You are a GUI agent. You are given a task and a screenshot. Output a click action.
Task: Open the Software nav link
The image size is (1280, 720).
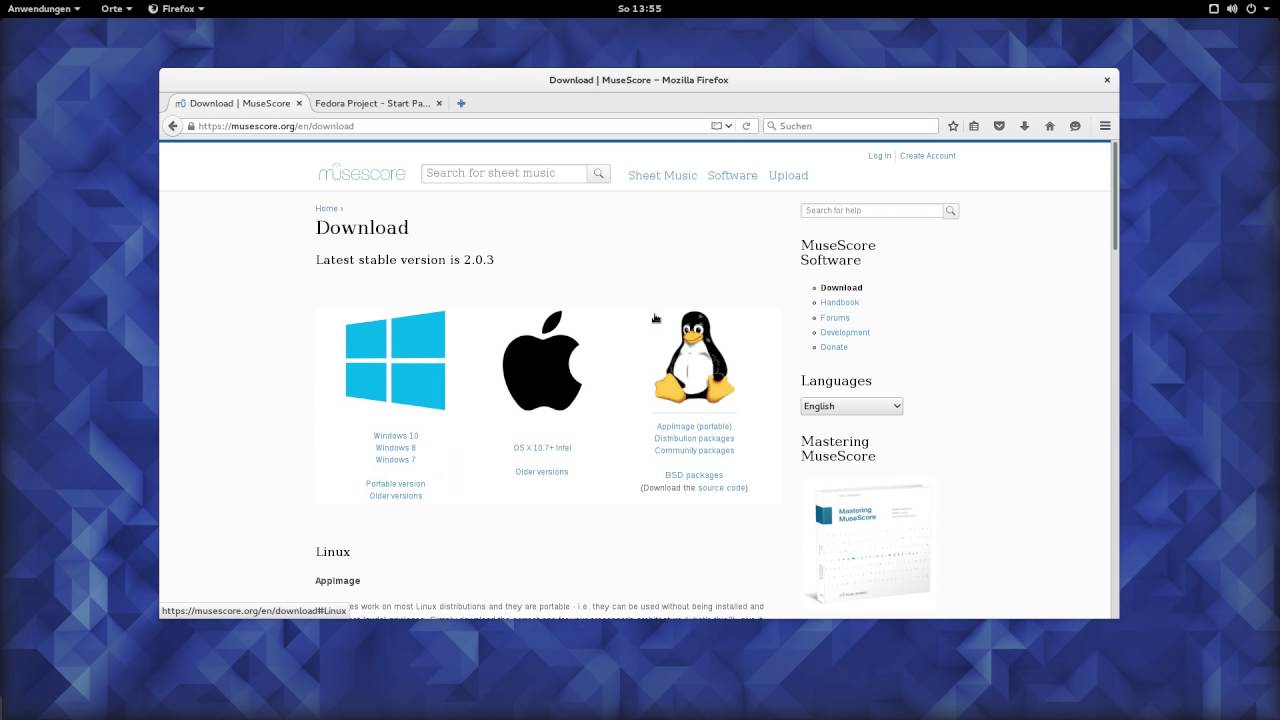pyautogui.click(x=733, y=175)
